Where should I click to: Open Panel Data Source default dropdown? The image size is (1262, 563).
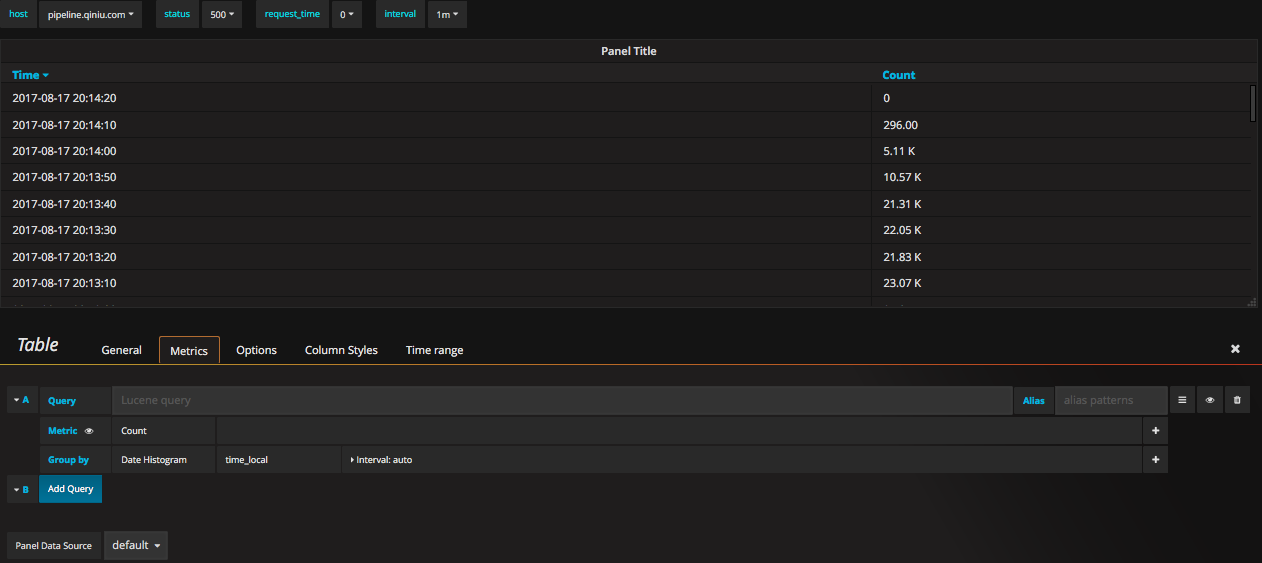(x=135, y=545)
